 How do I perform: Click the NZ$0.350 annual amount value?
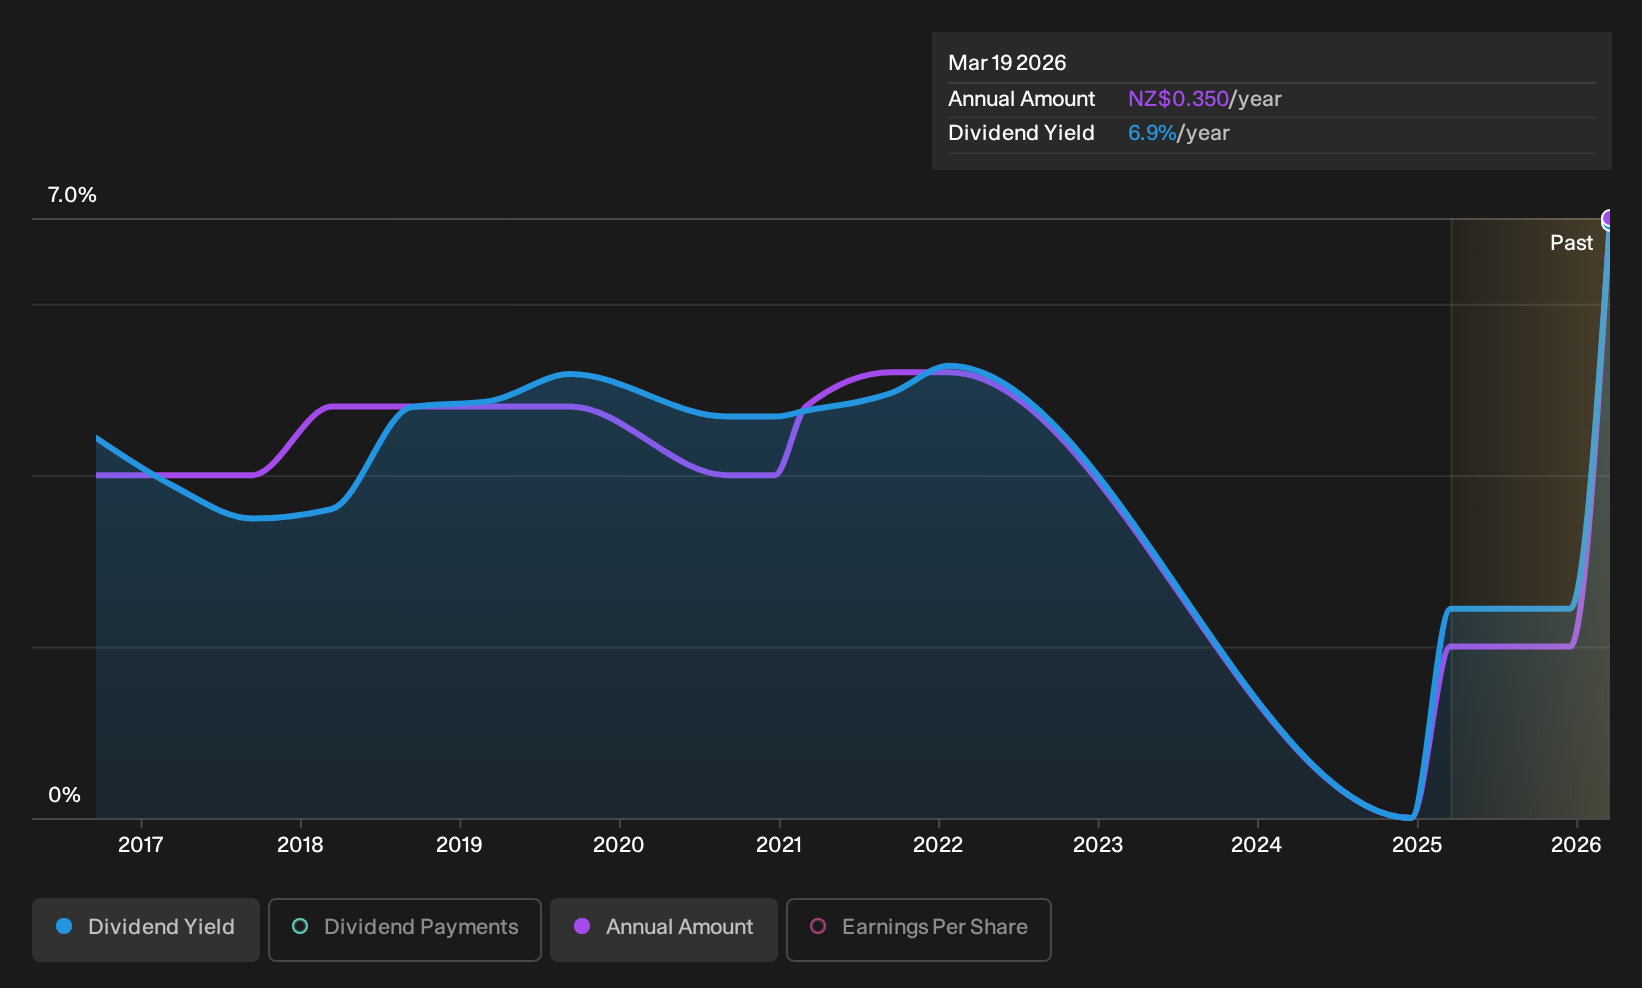pos(1178,99)
